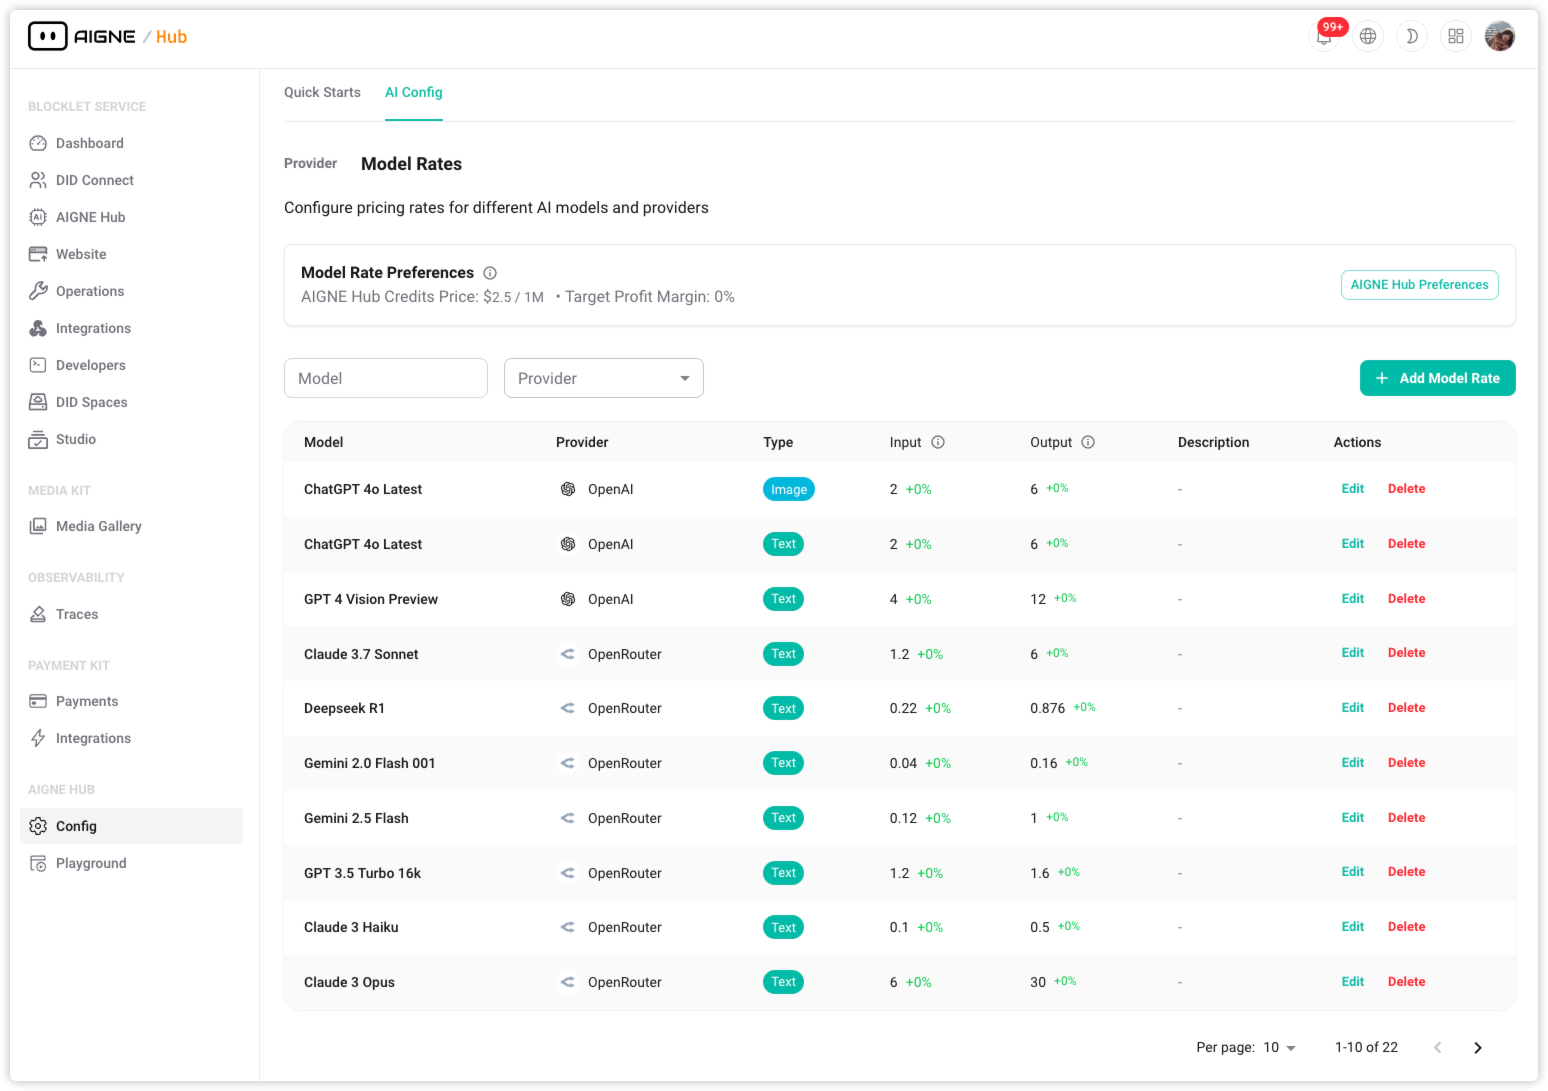Toggle dark mode moon icon
Screen dimensions: 1548x1091
(1411, 37)
